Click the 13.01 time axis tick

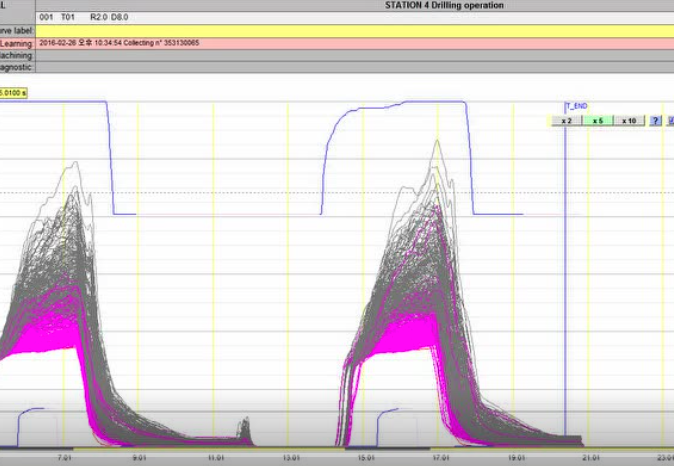pyautogui.click(x=289, y=457)
